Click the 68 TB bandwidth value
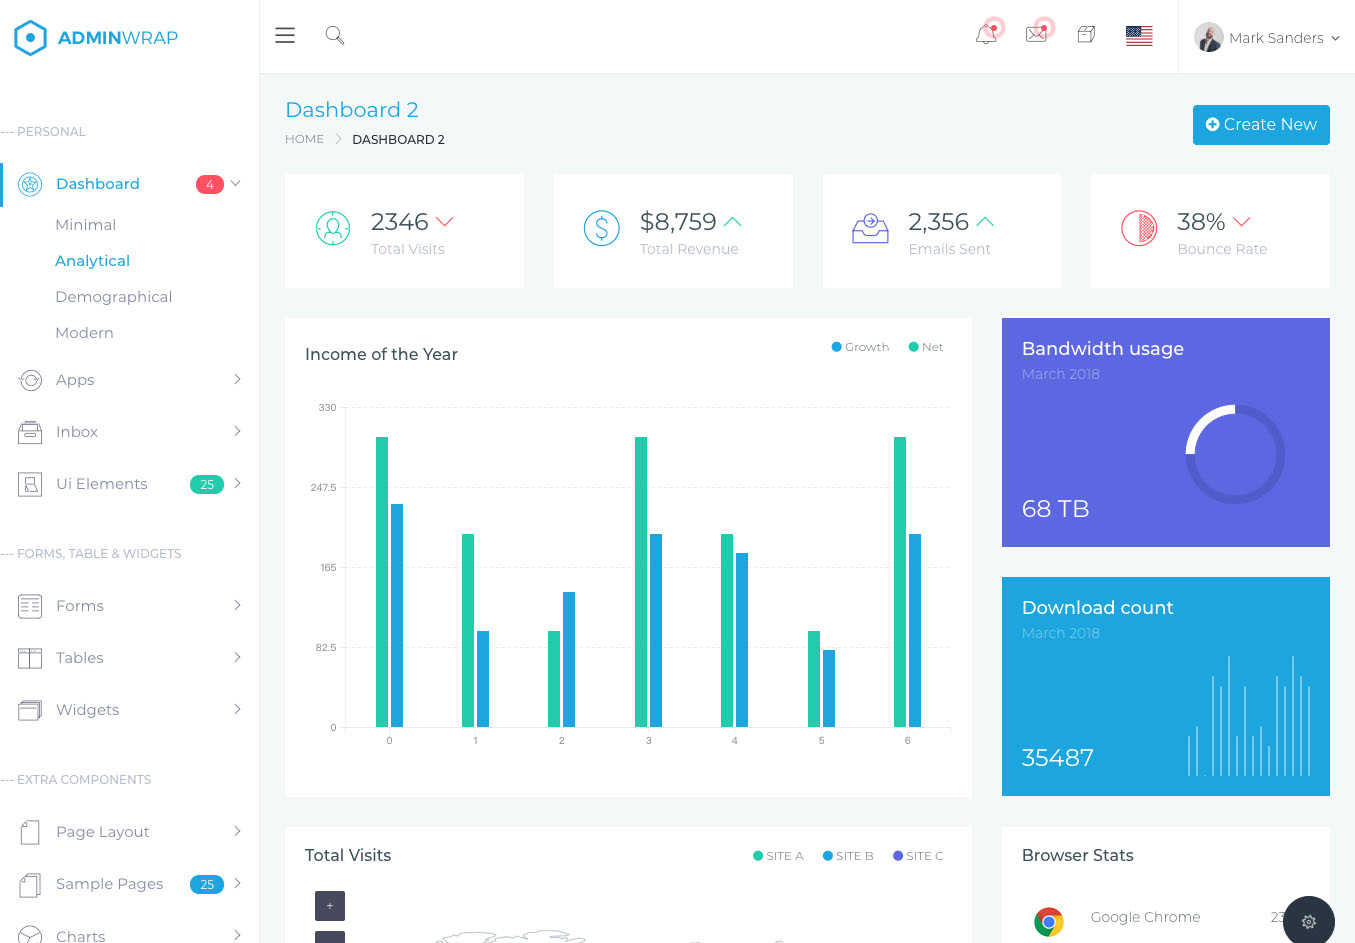This screenshot has height=943, width=1355. (1055, 509)
